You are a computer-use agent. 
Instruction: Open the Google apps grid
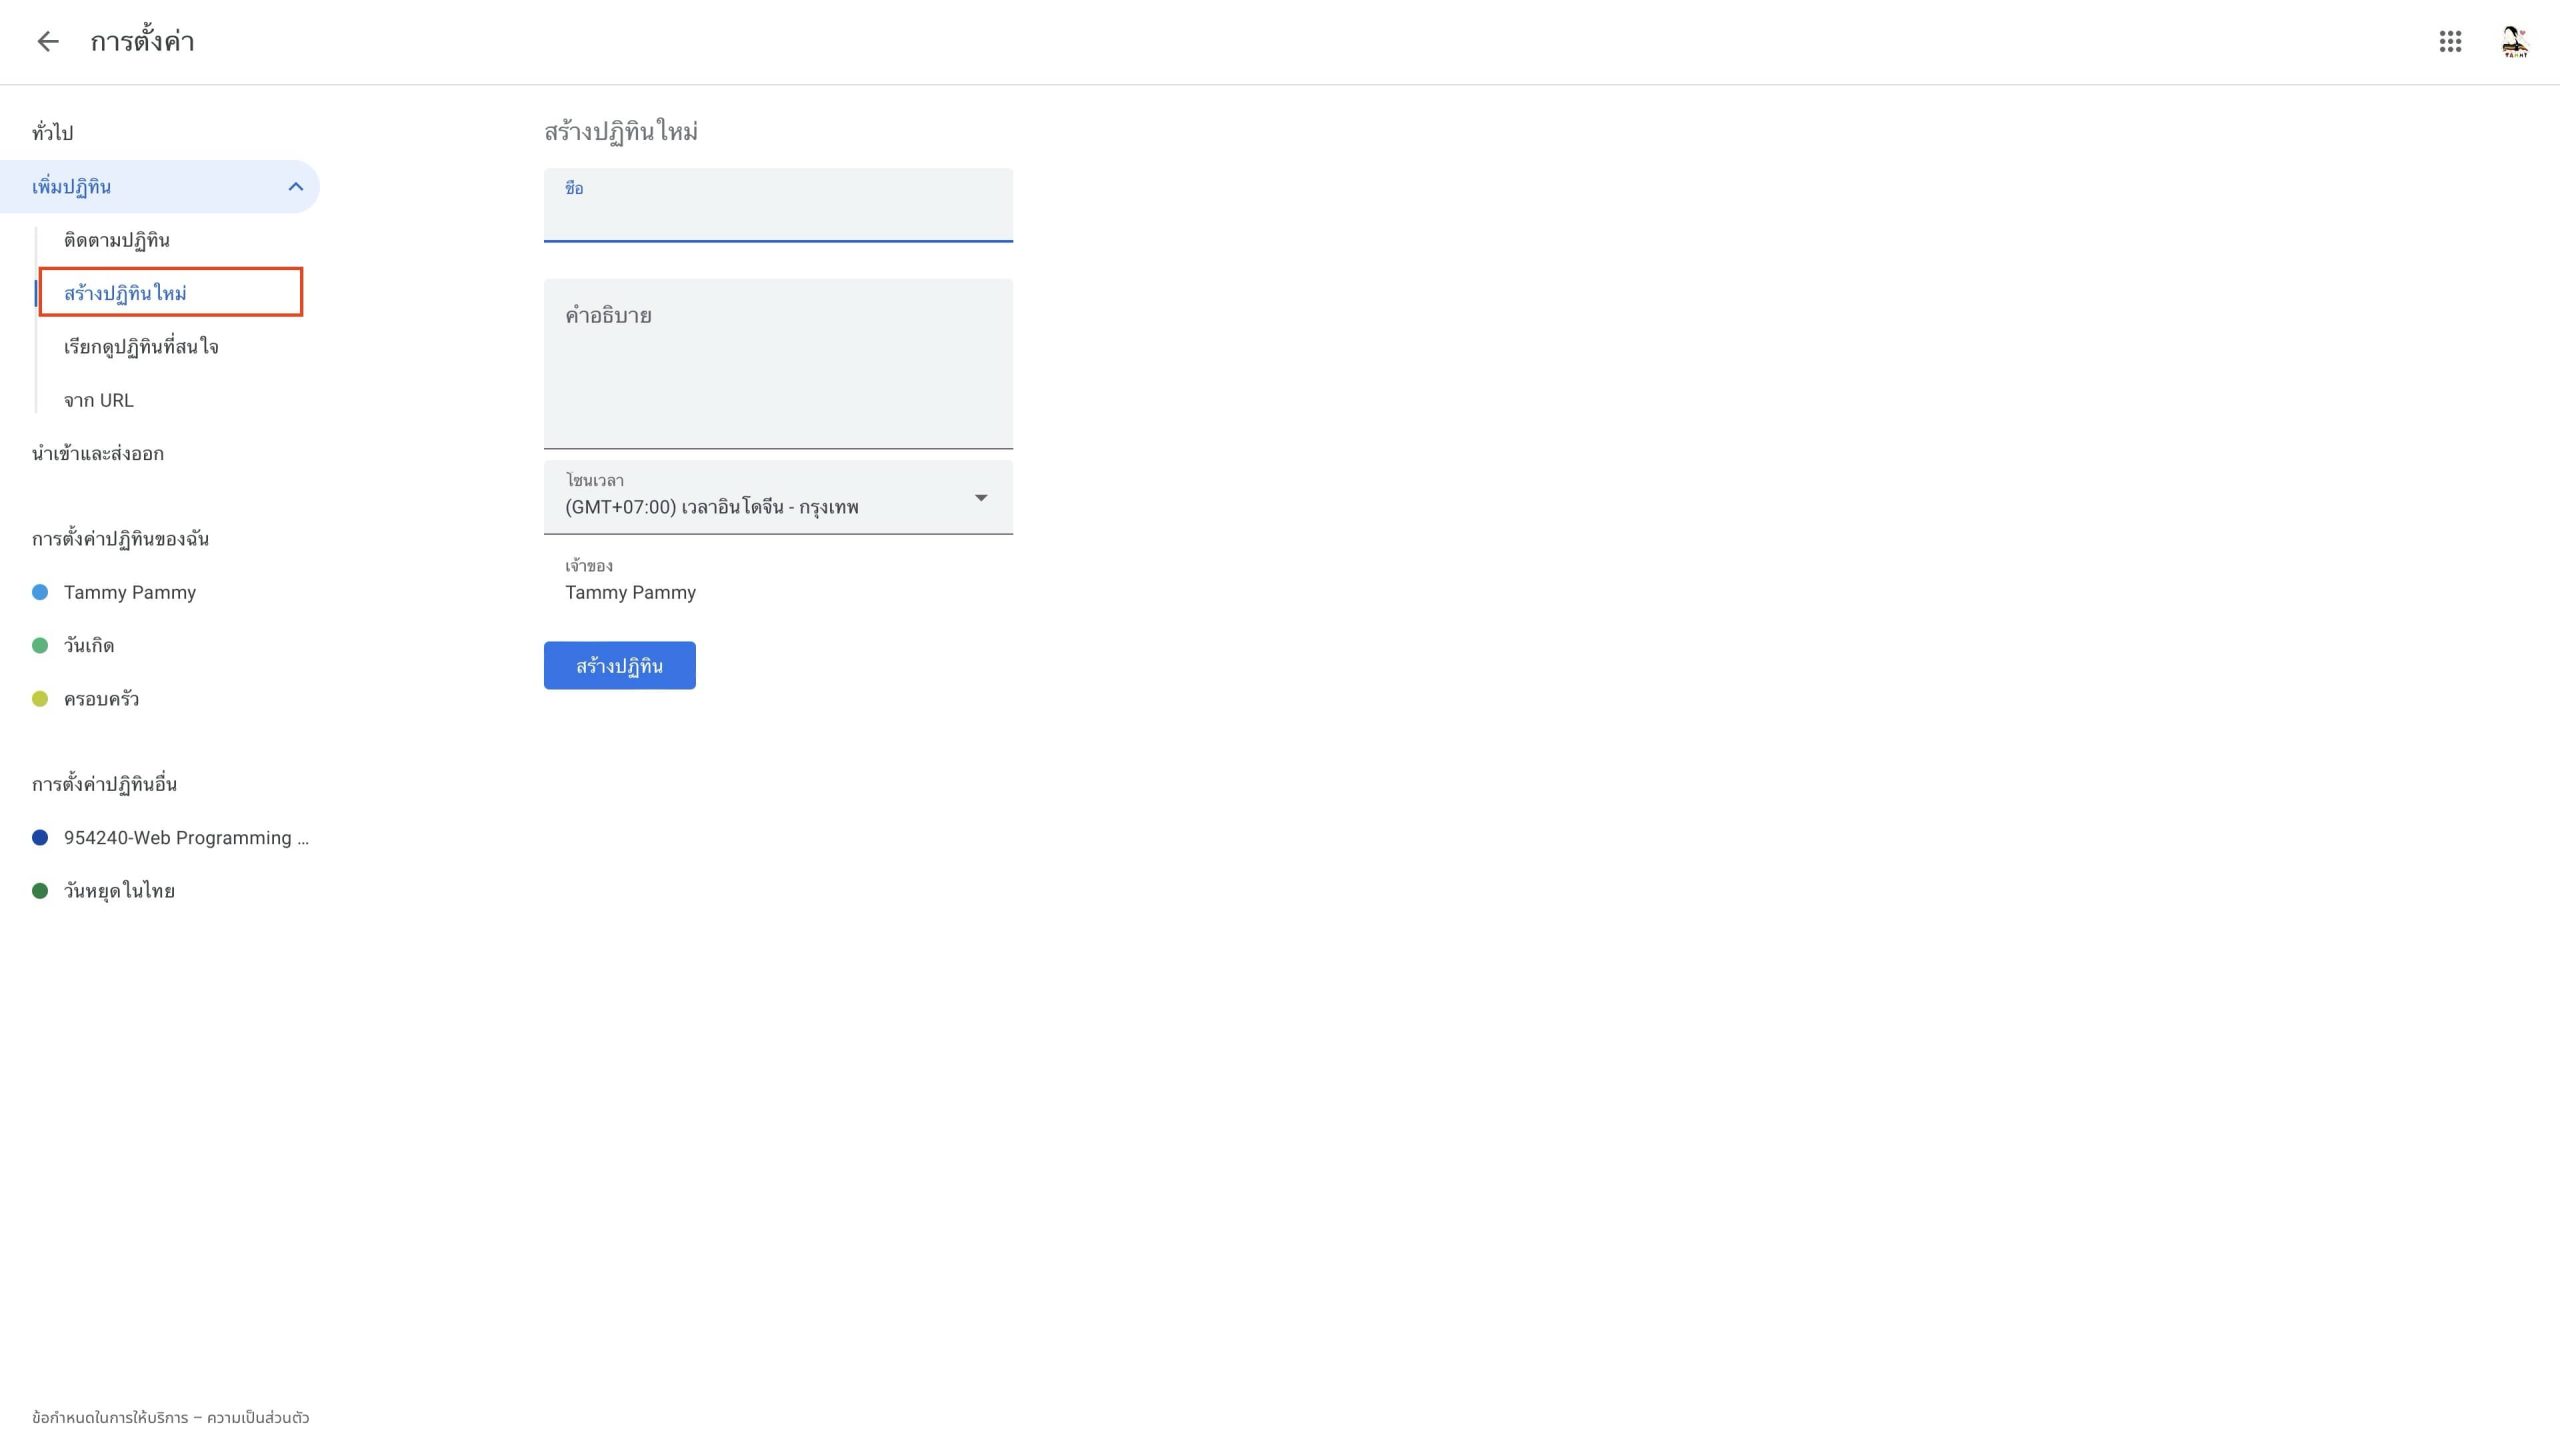coord(2449,41)
